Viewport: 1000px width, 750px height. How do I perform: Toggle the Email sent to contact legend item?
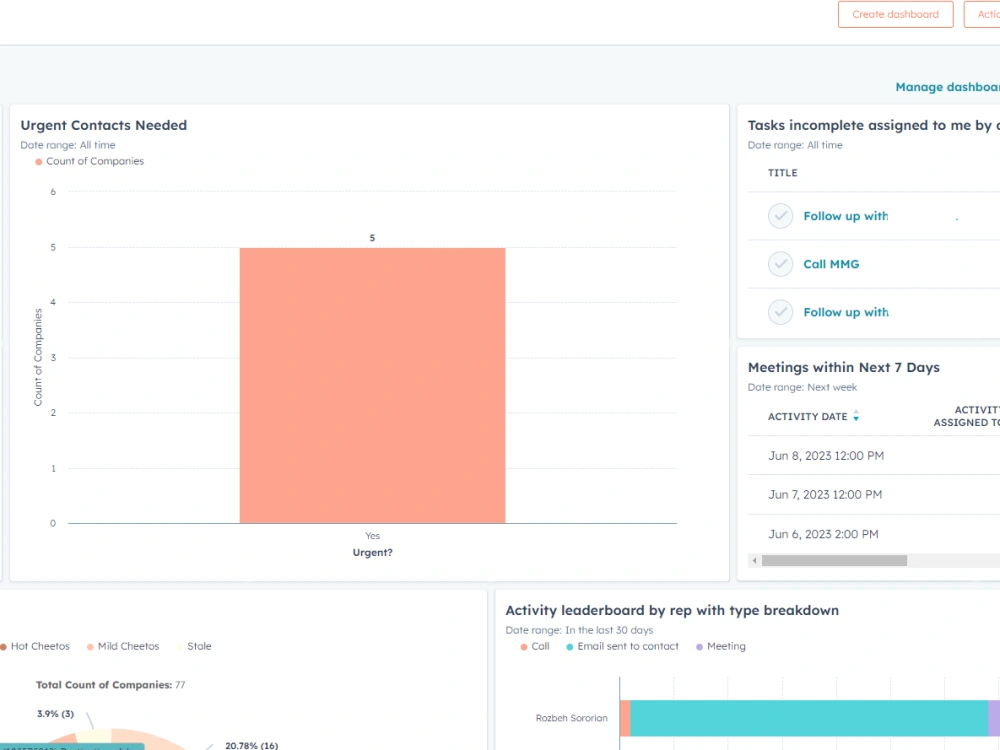point(622,646)
